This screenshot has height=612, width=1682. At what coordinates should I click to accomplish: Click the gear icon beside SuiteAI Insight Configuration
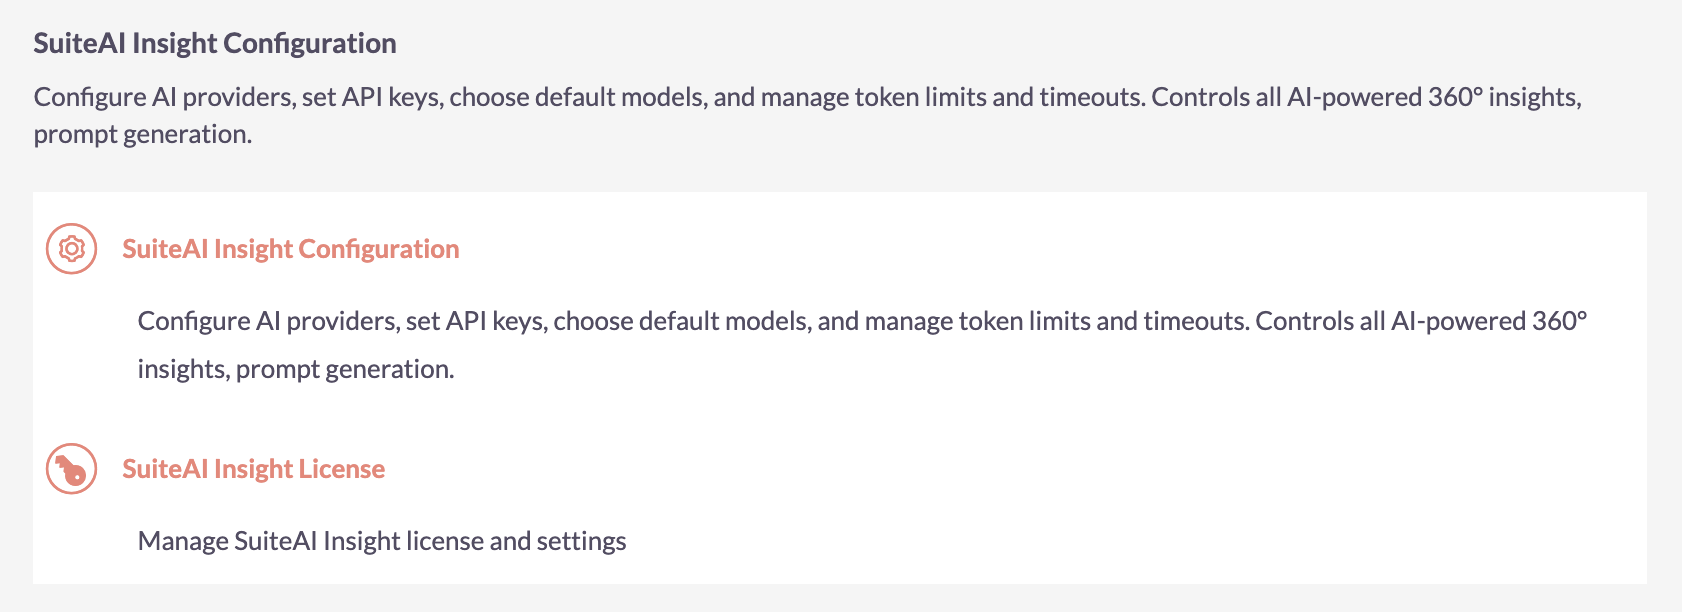(69, 249)
